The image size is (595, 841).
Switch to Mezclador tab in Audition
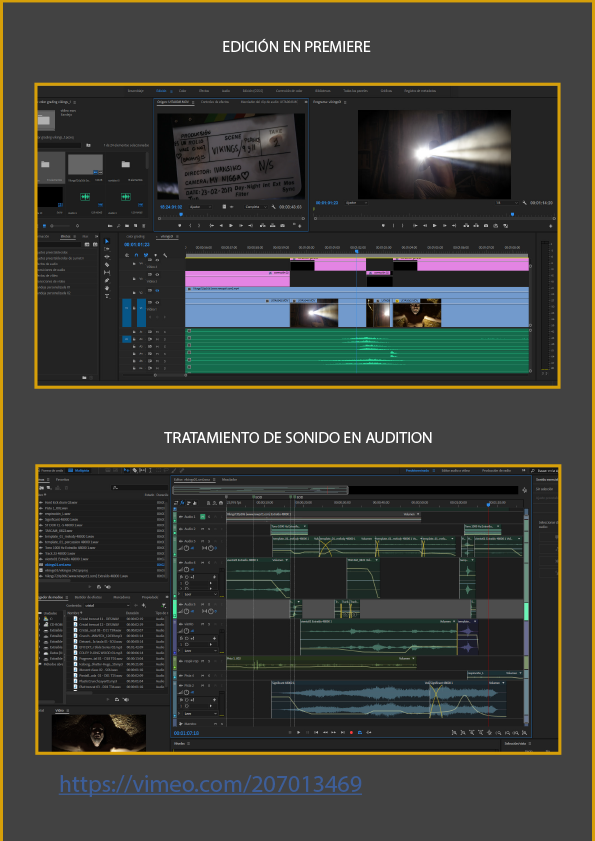[230, 479]
